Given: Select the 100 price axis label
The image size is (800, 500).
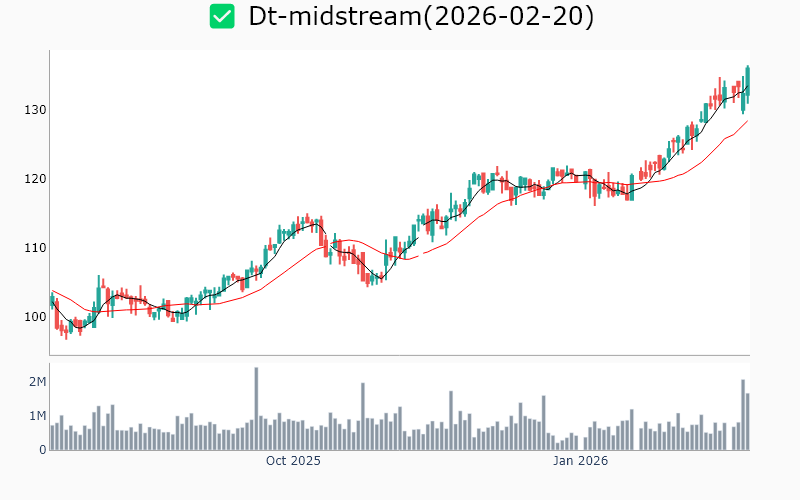Looking at the screenshot, I should [35, 317].
